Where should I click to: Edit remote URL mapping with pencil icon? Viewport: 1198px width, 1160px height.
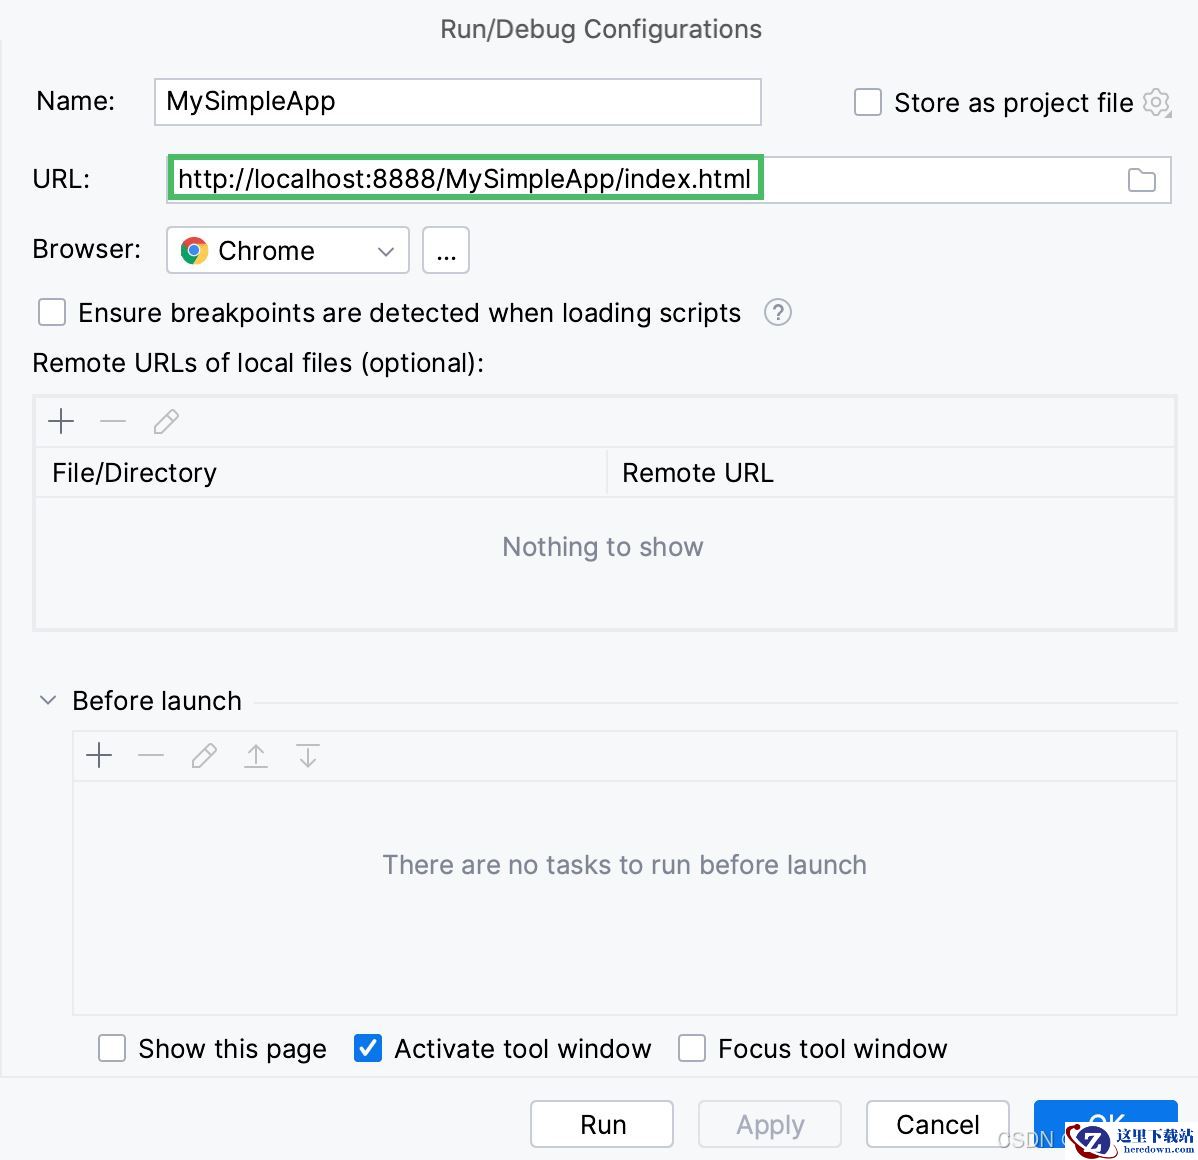pyautogui.click(x=166, y=421)
